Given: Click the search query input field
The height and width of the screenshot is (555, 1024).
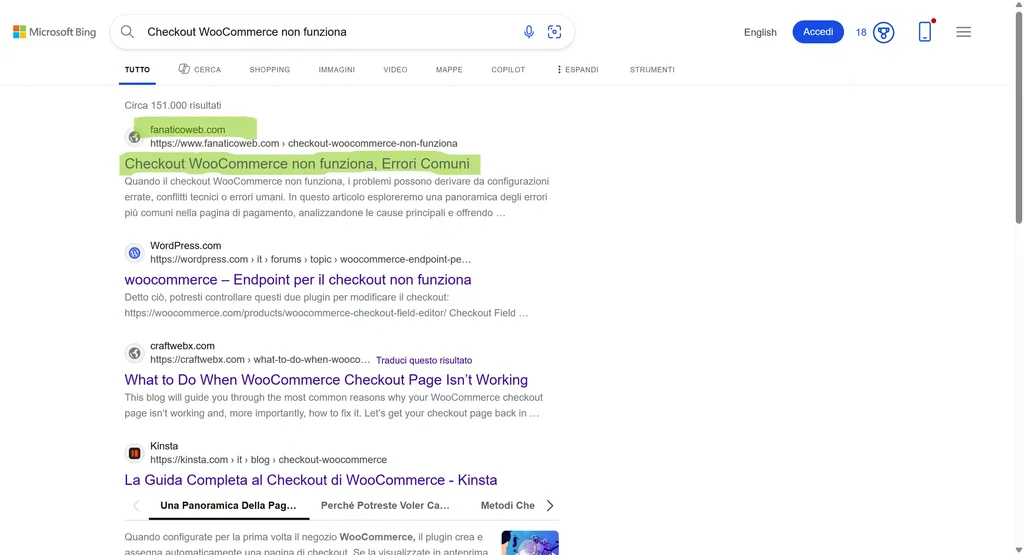Looking at the screenshot, I should [330, 32].
